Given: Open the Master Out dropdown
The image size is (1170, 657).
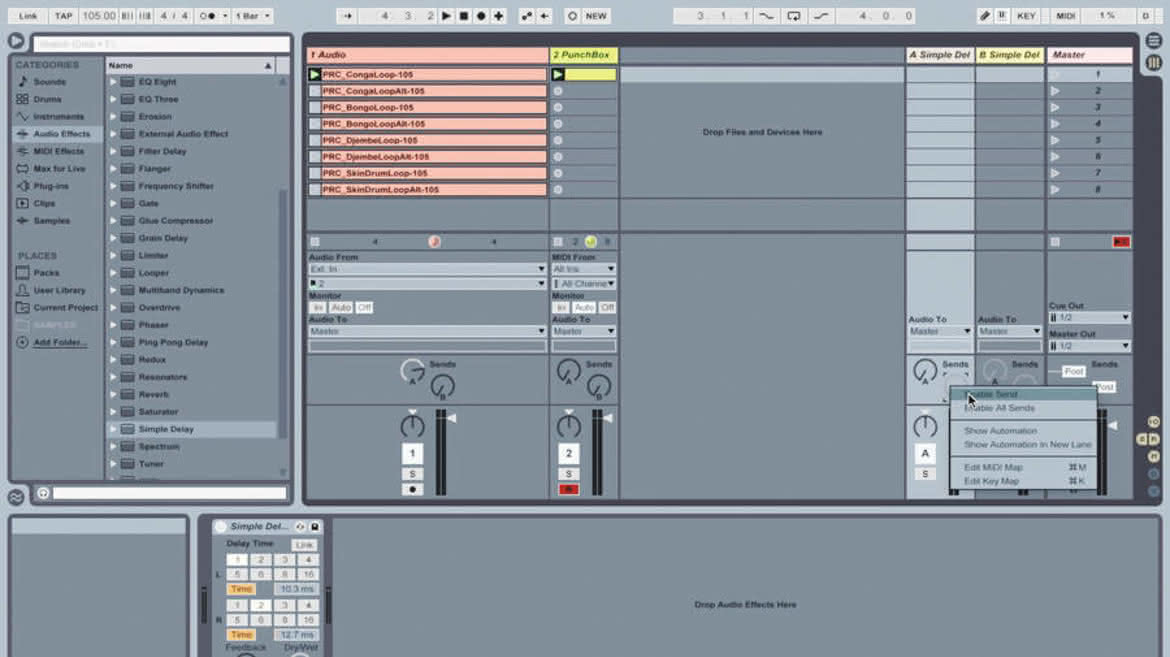Looking at the screenshot, I should [1089, 346].
